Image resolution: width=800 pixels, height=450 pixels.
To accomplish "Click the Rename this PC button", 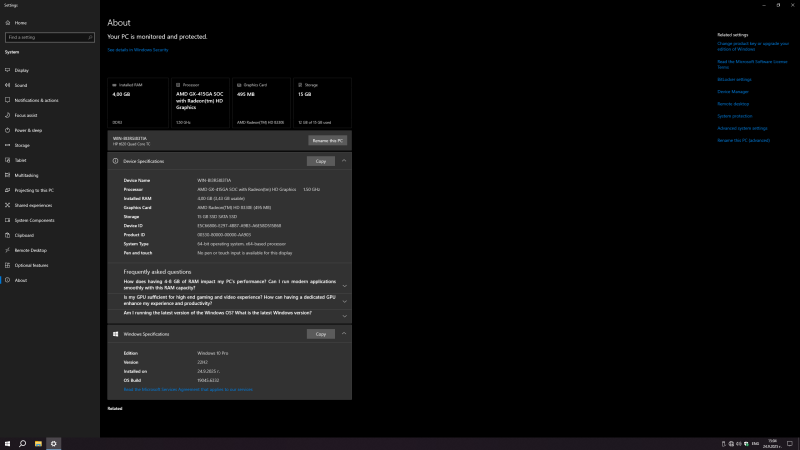I will pyautogui.click(x=327, y=141).
